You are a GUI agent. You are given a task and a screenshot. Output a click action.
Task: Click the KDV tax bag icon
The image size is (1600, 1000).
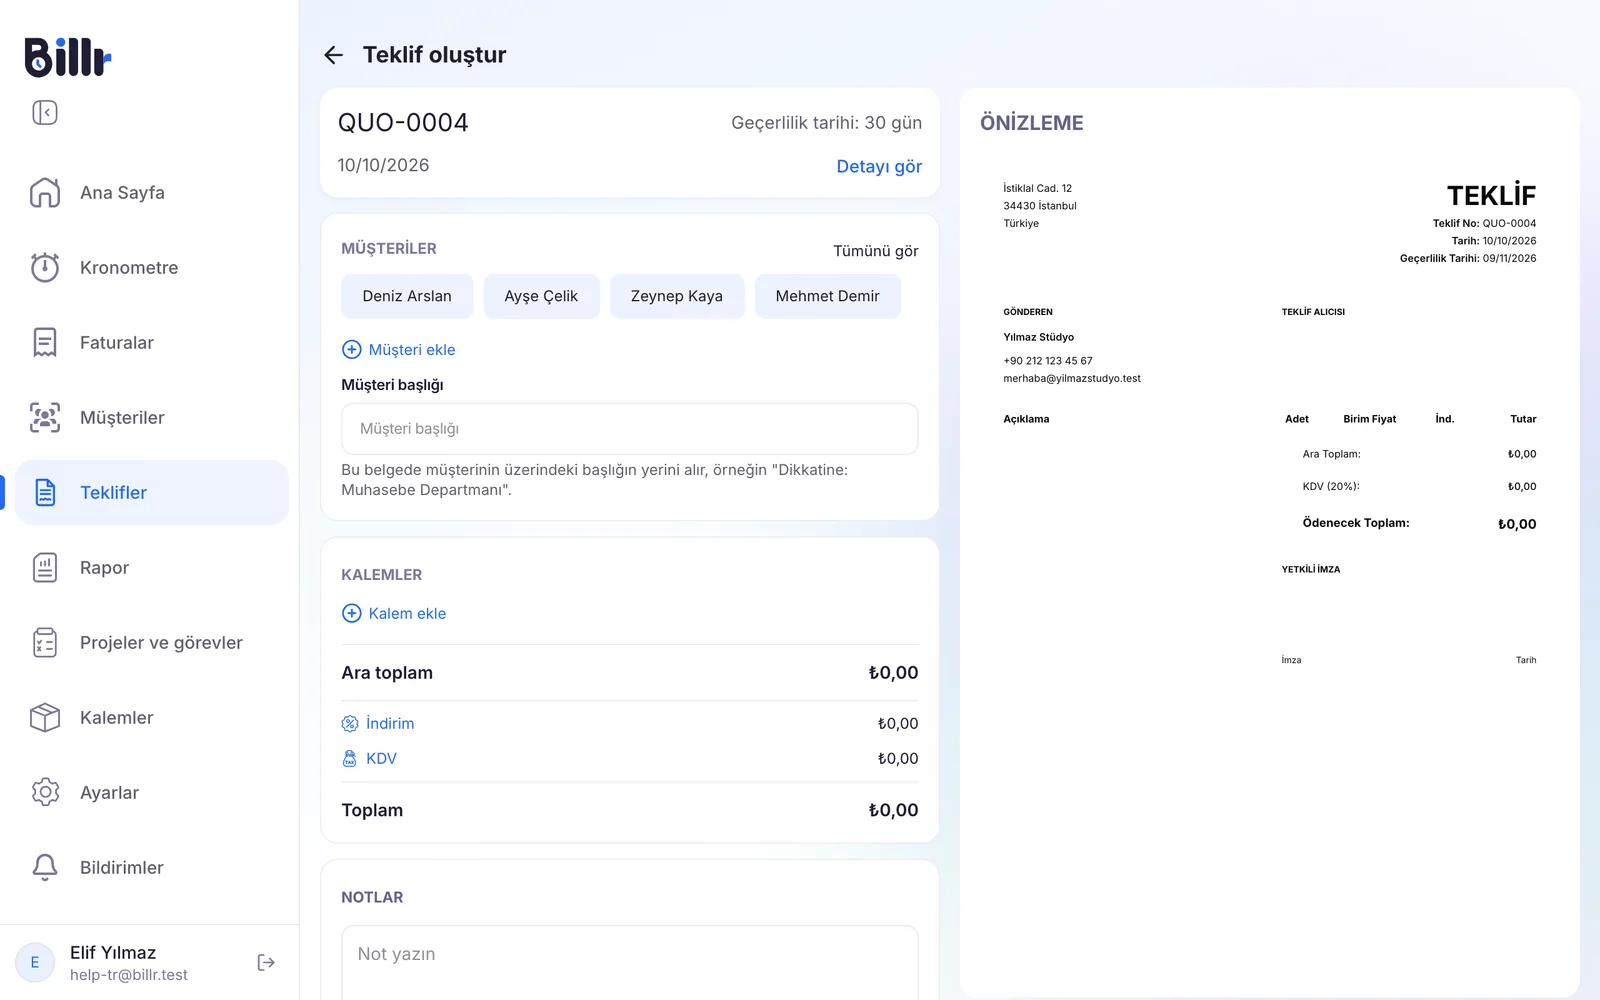click(x=350, y=758)
